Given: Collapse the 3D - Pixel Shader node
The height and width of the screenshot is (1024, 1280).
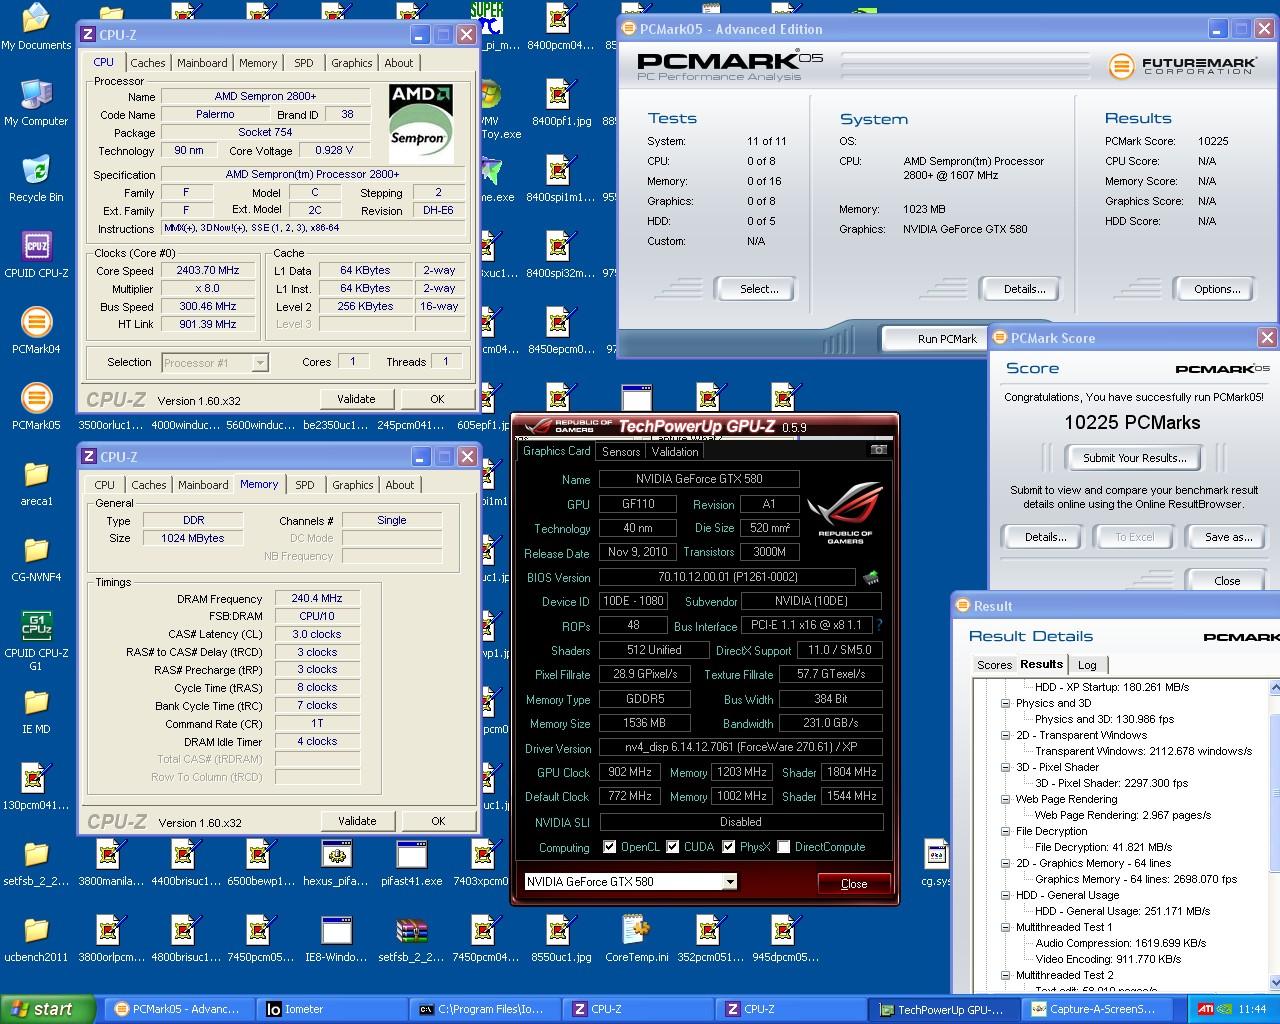Looking at the screenshot, I should pos(1005,767).
